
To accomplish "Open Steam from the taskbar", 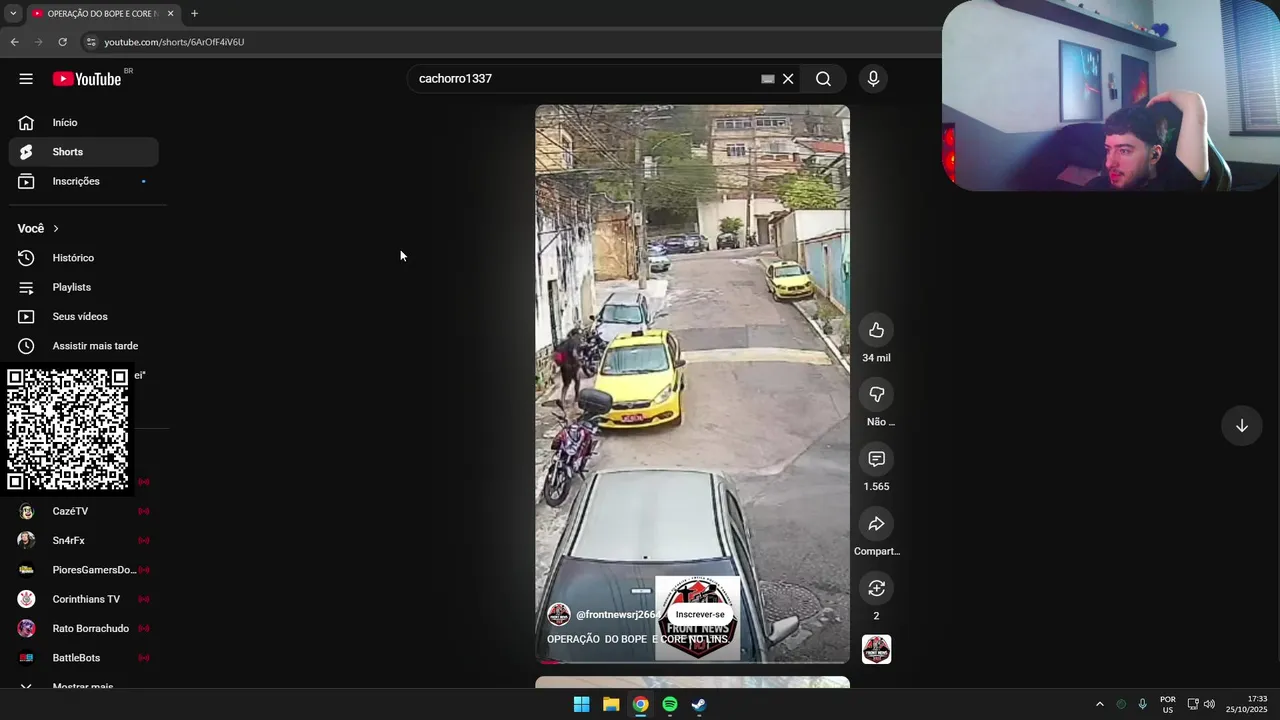I will [x=699, y=704].
